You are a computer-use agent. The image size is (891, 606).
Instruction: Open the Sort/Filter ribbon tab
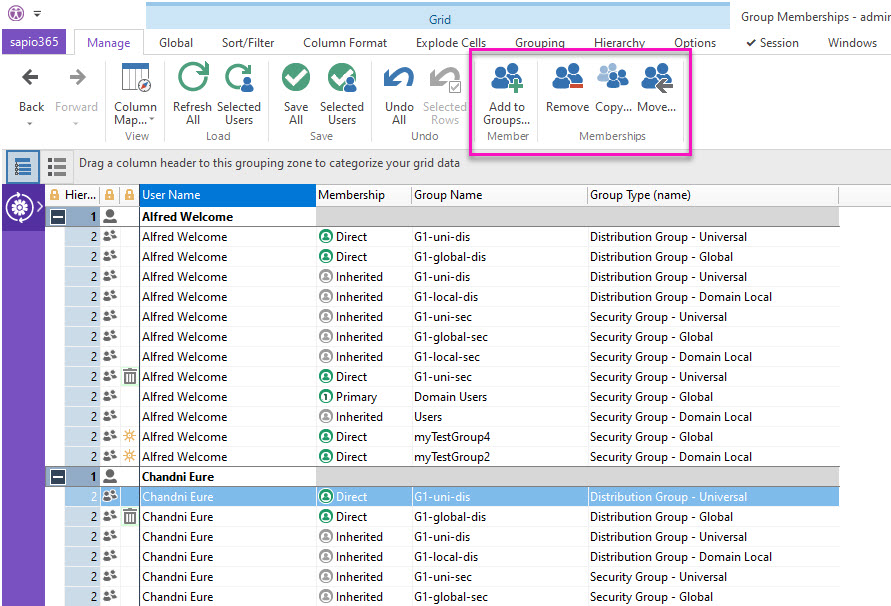click(x=248, y=43)
